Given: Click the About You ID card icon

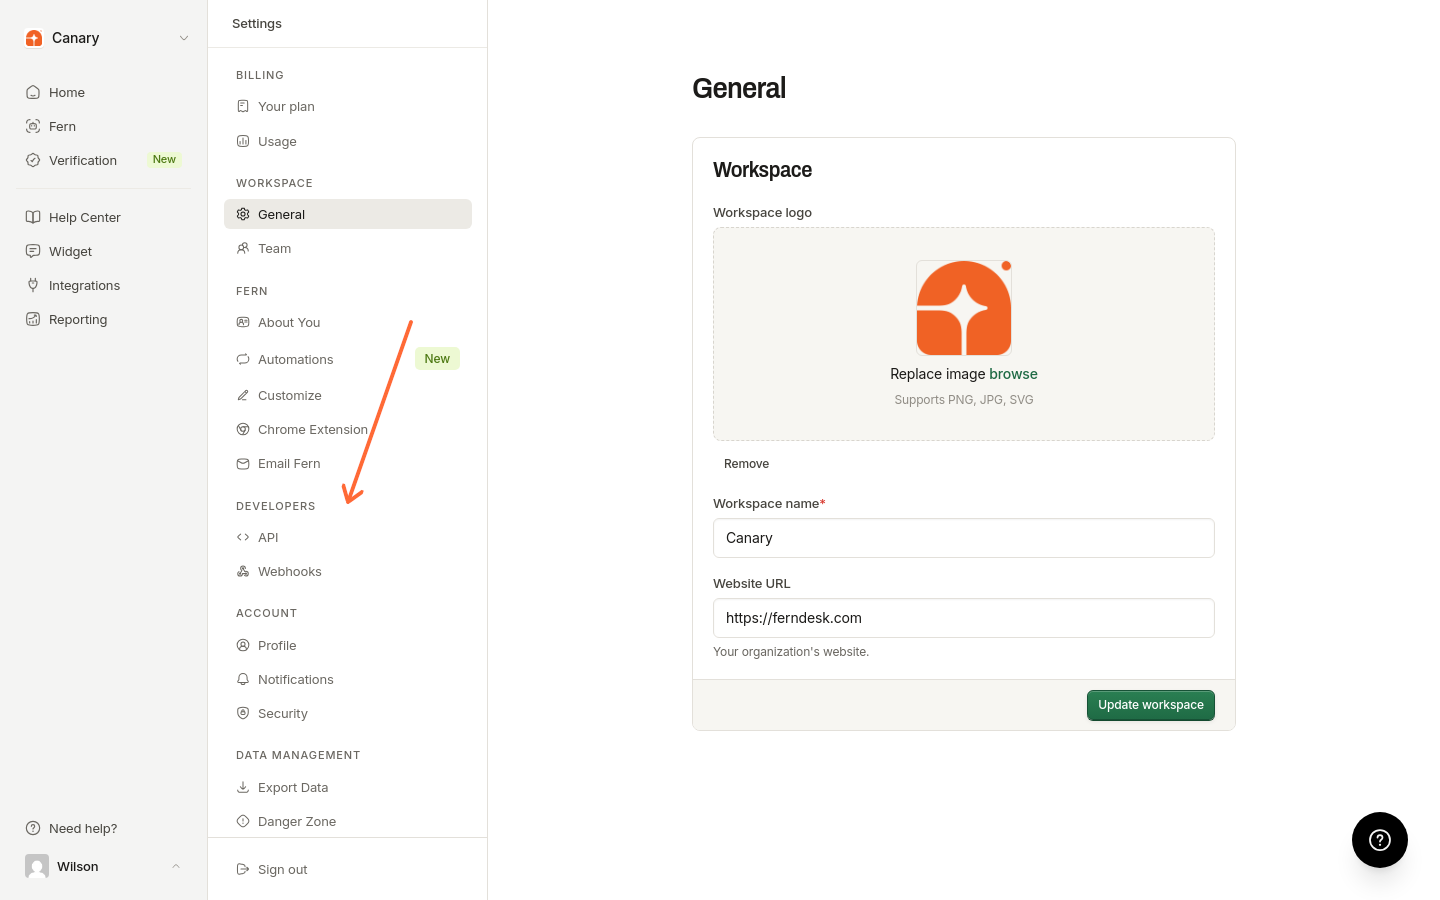Looking at the screenshot, I should [243, 322].
